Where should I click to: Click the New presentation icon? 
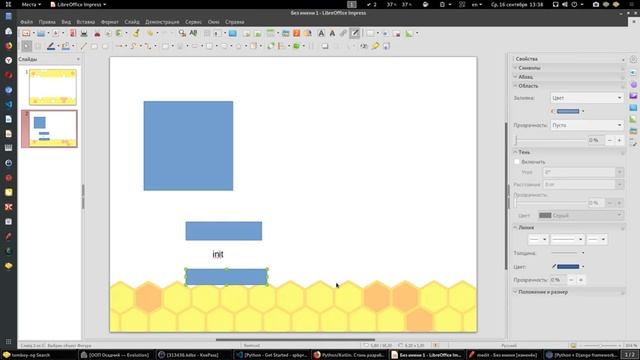tap(26, 33)
